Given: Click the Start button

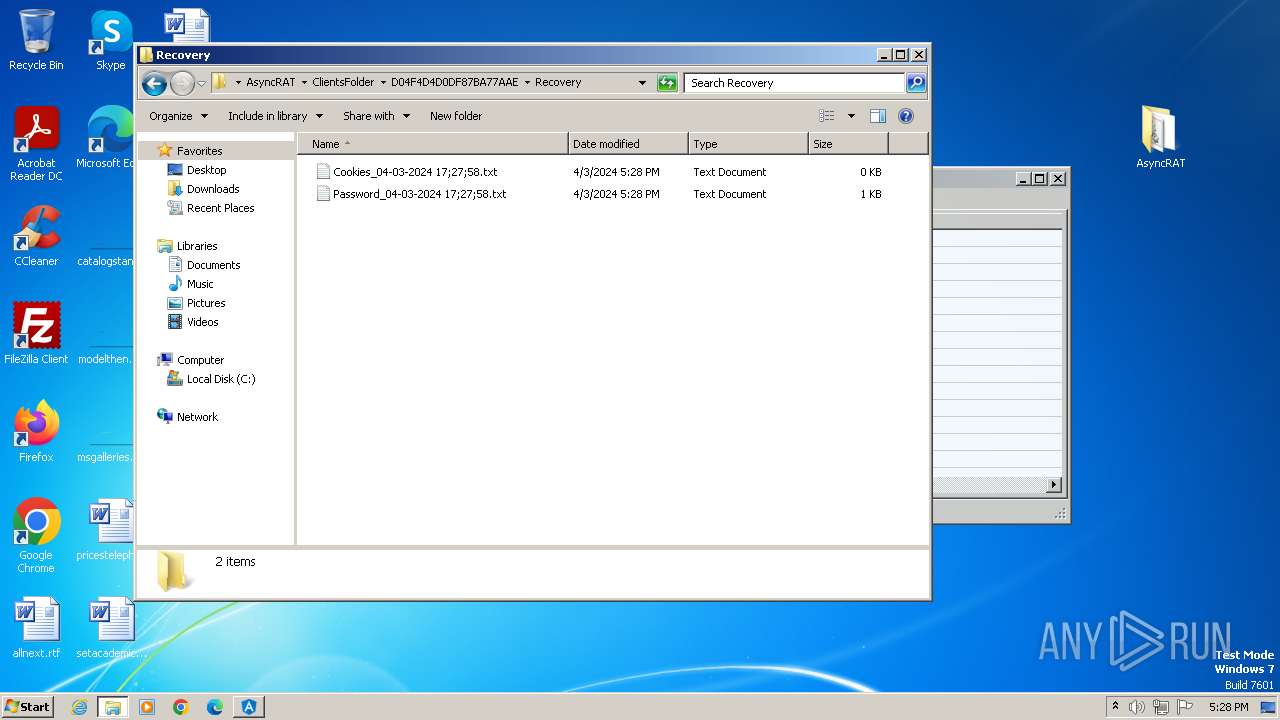Looking at the screenshot, I should [x=28, y=707].
